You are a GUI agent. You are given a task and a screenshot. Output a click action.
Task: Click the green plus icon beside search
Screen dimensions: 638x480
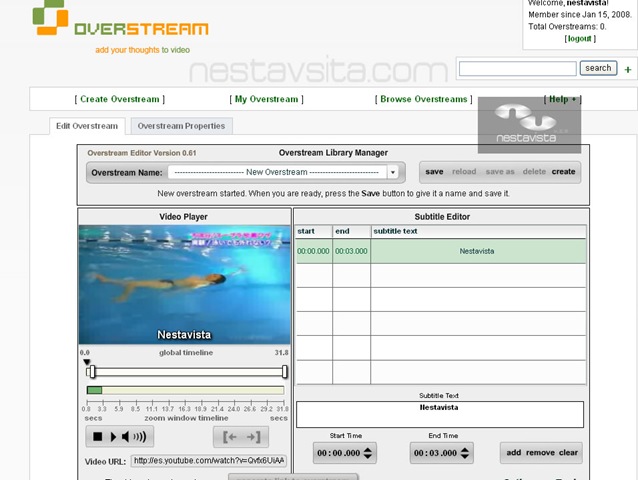pyautogui.click(x=628, y=69)
